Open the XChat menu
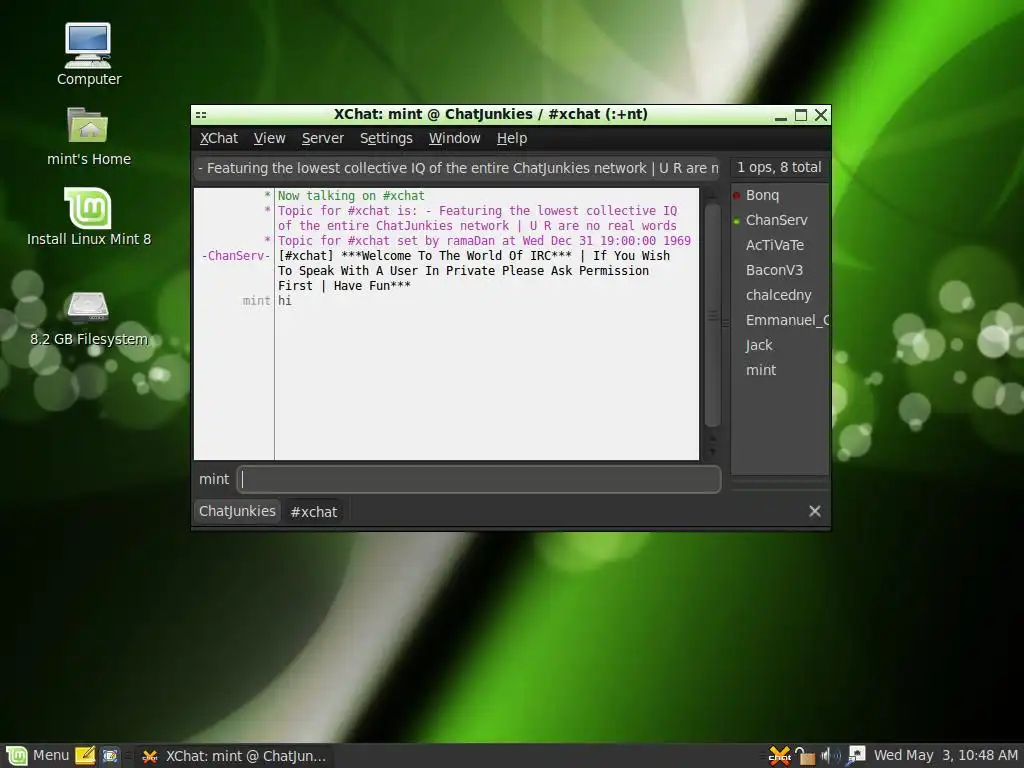The height and width of the screenshot is (768, 1024). (x=219, y=138)
